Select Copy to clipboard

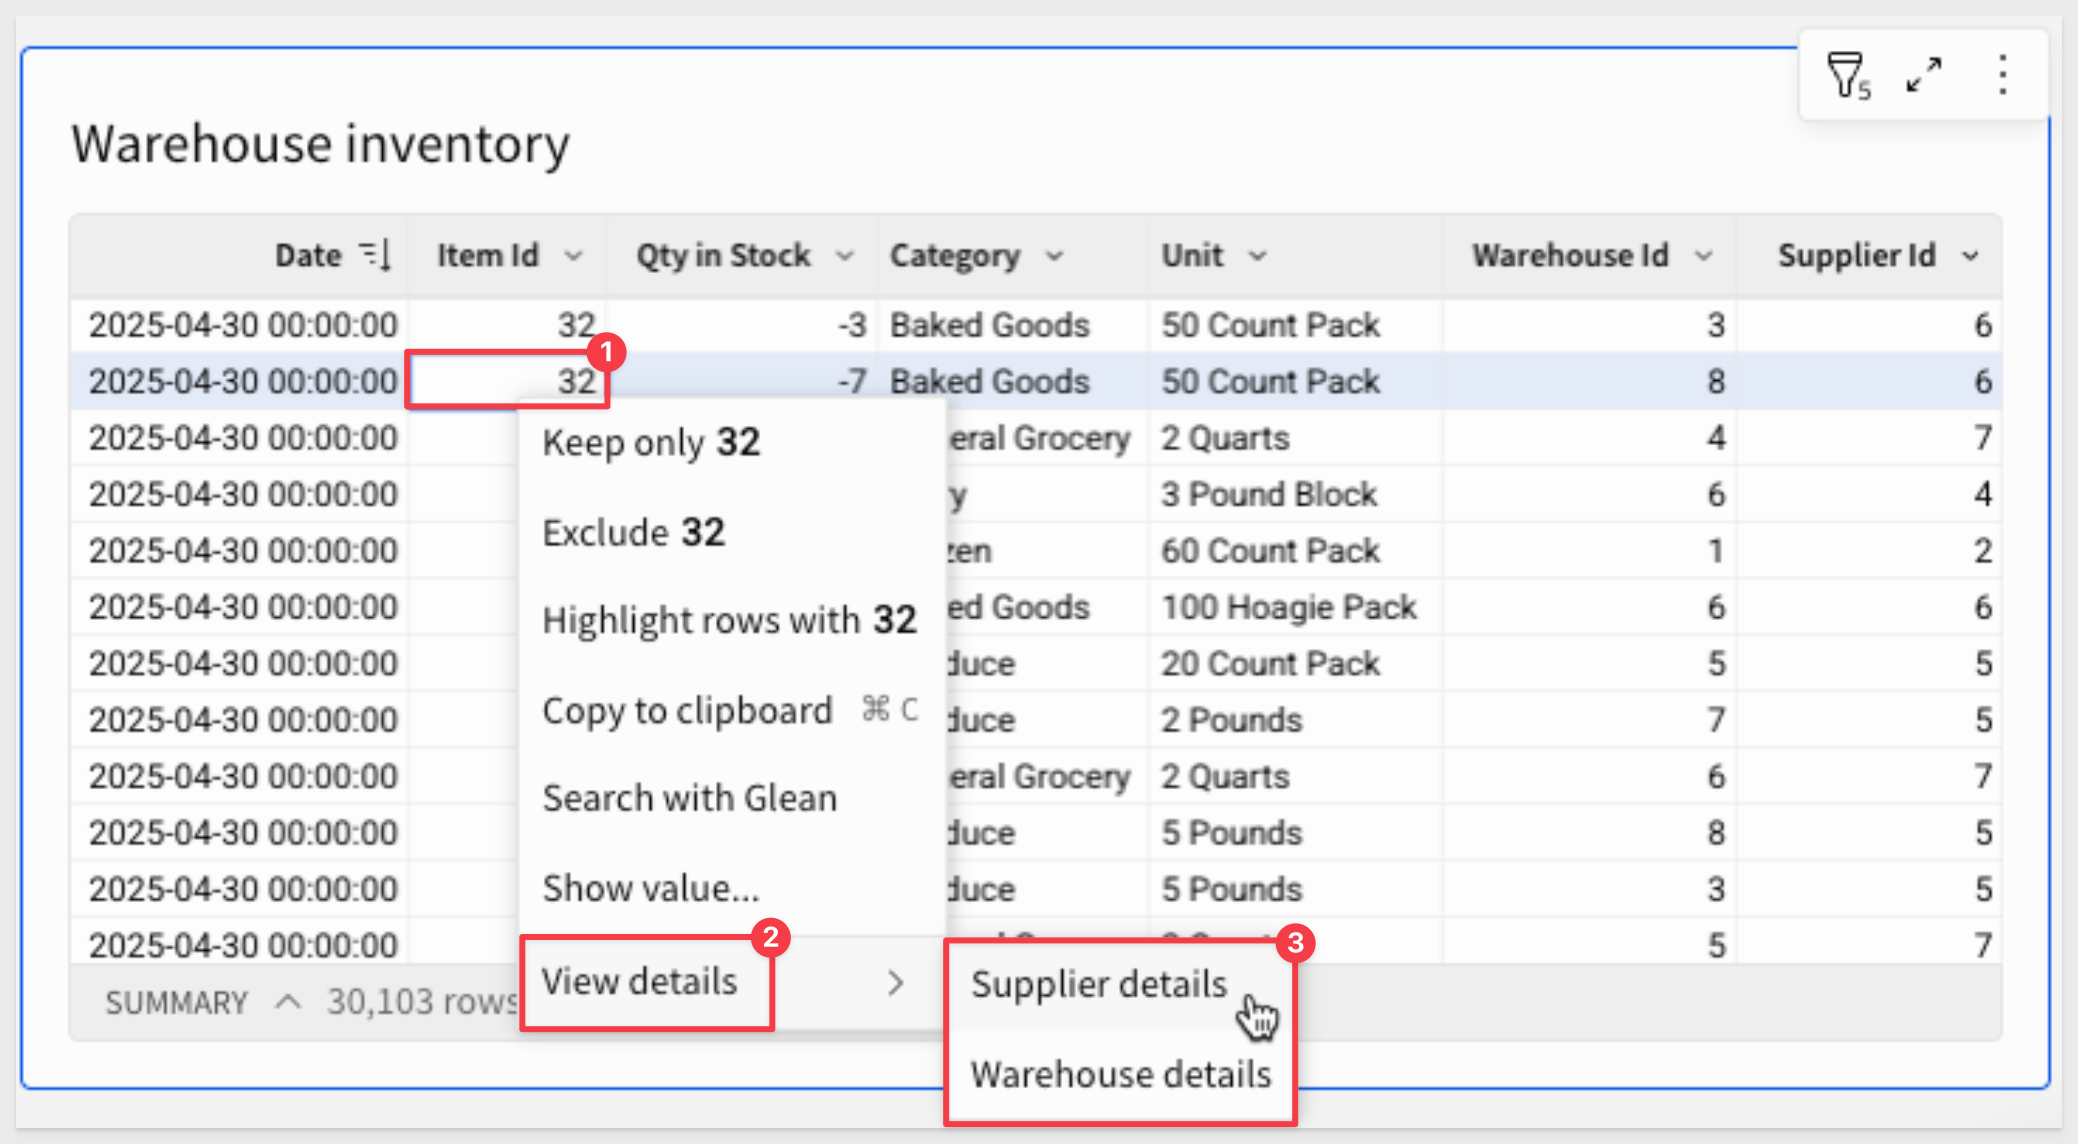687,710
